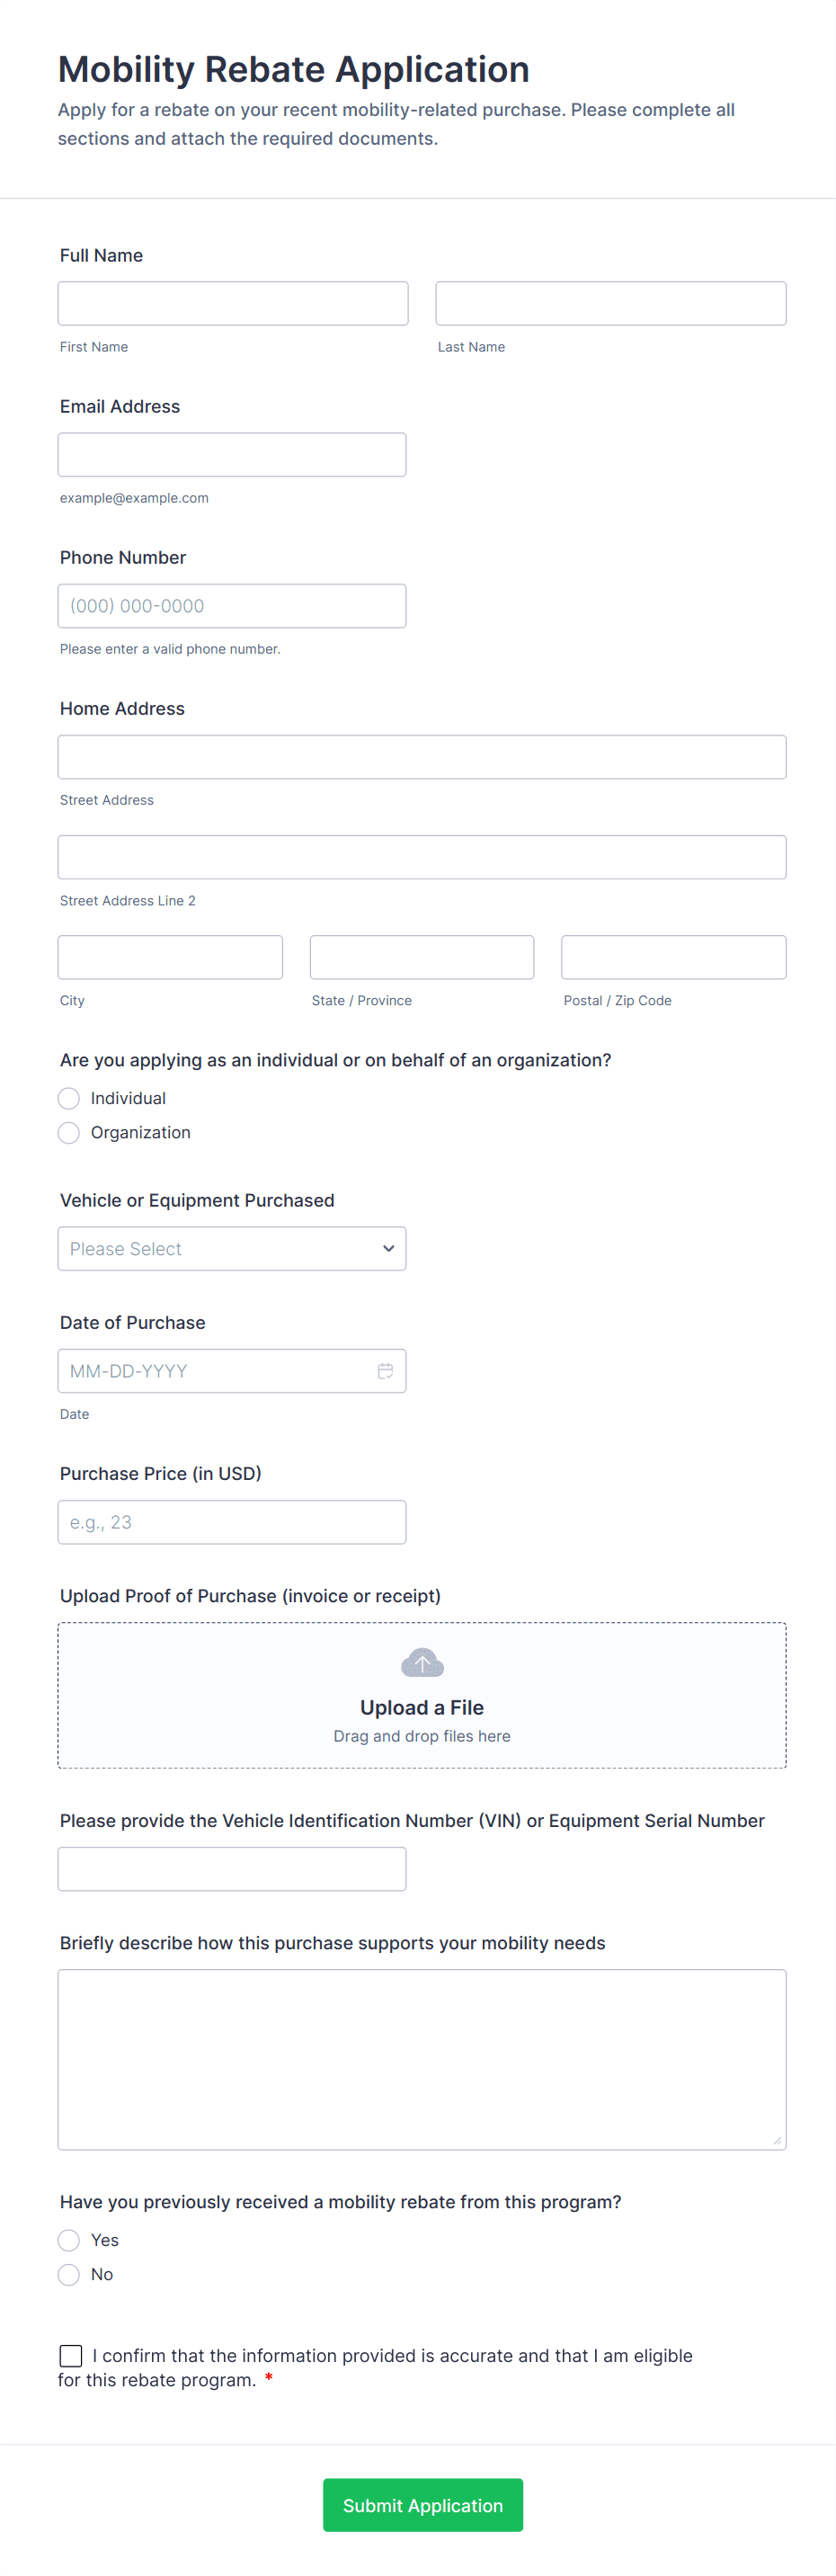Focus the Postal / Zip Code field

(x=673, y=957)
